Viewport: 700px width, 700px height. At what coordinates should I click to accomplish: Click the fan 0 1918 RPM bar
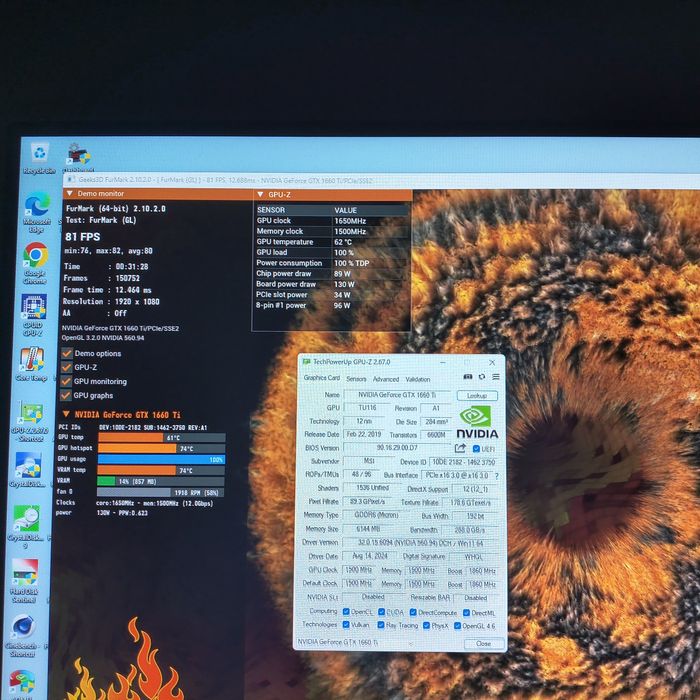pos(160,492)
